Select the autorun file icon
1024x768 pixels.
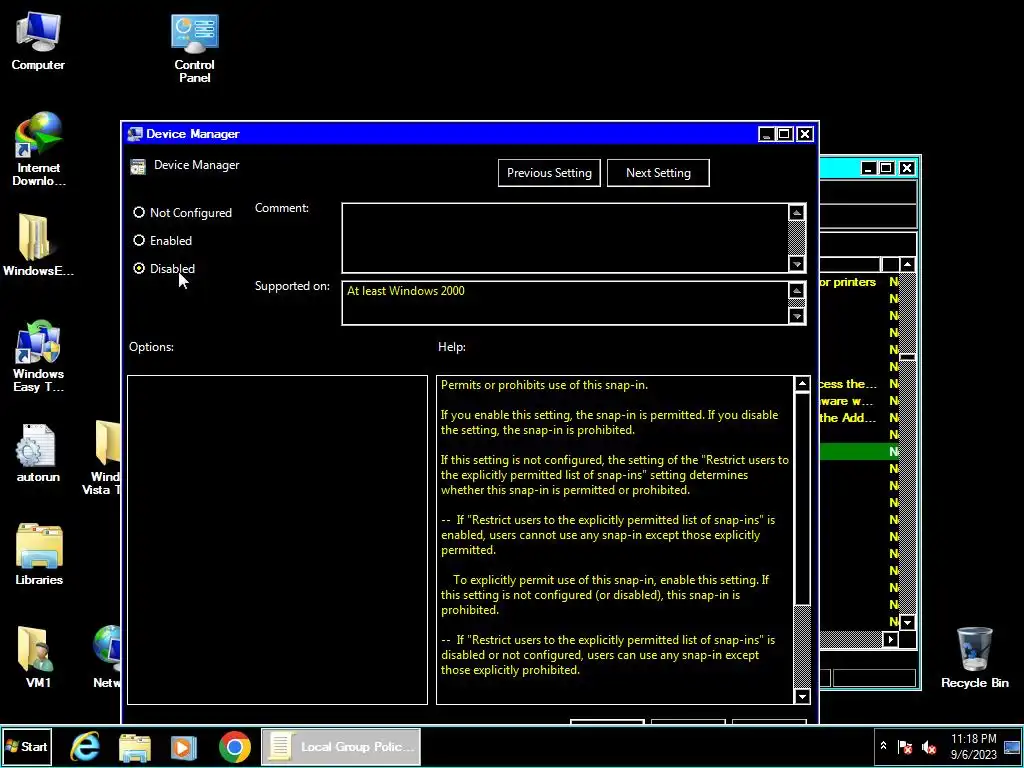(38, 453)
